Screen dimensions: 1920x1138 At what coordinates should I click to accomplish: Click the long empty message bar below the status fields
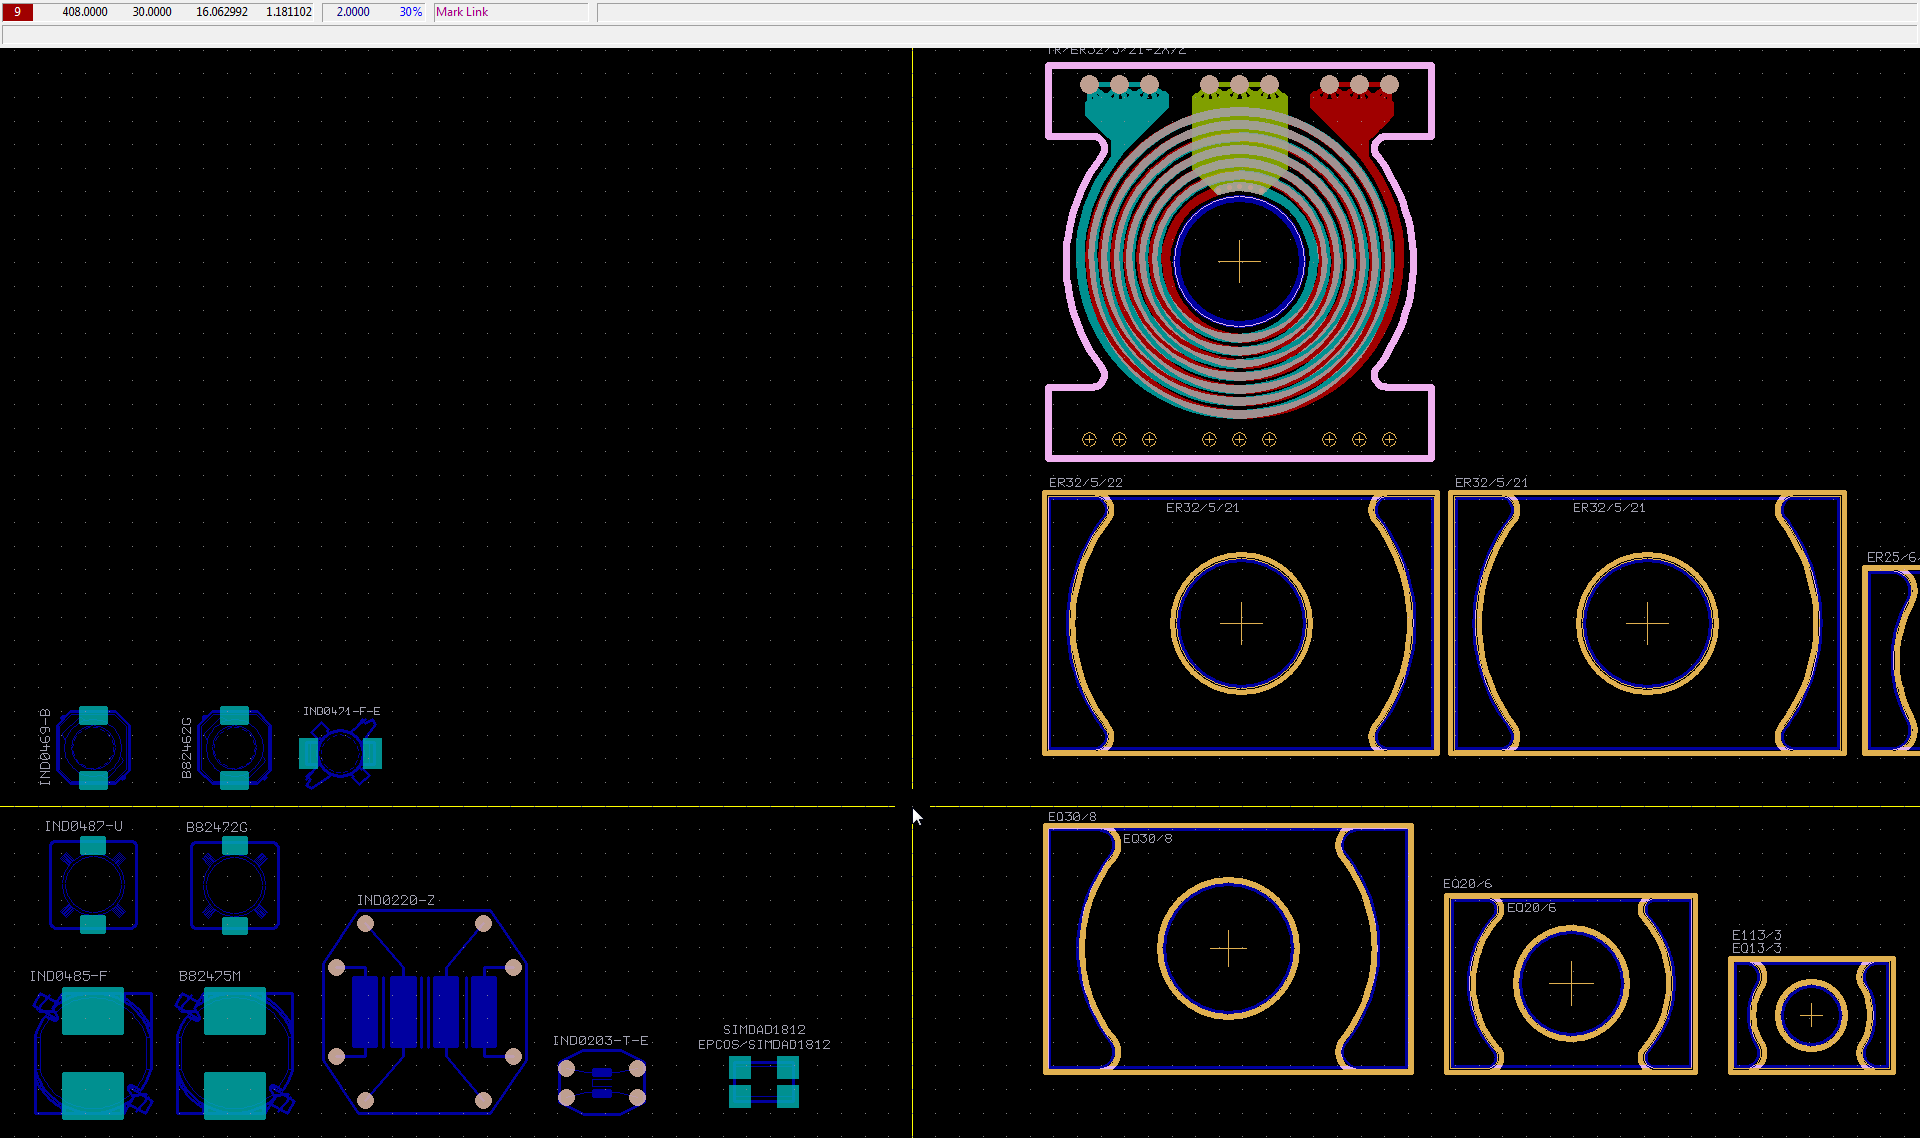point(960,35)
